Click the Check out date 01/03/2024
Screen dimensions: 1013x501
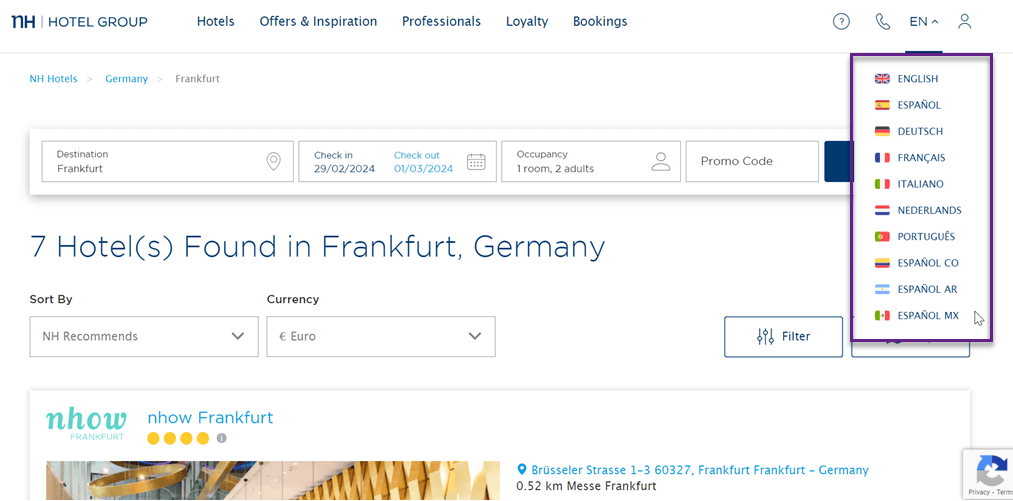click(423, 162)
